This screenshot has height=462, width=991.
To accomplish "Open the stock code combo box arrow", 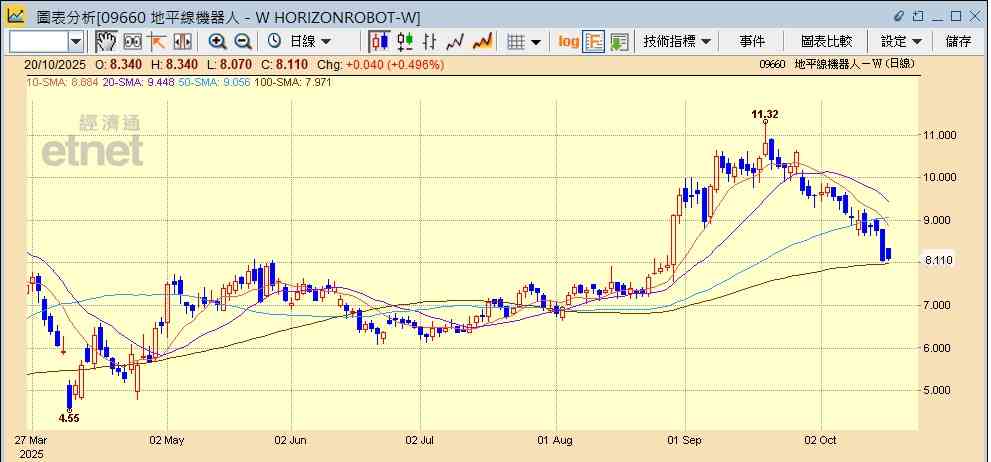I will click(x=76, y=41).
